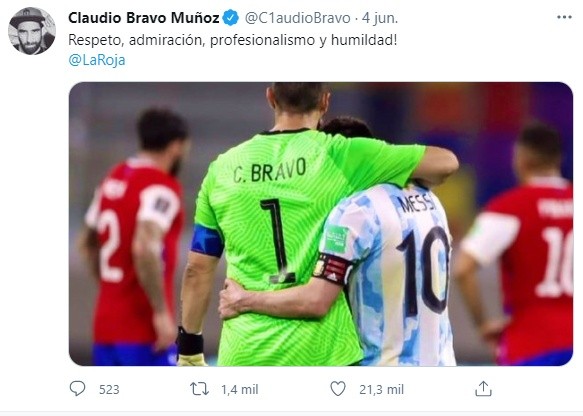
Task: Open the share upload icon
Action: pyautogui.click(x=483, y=389)
